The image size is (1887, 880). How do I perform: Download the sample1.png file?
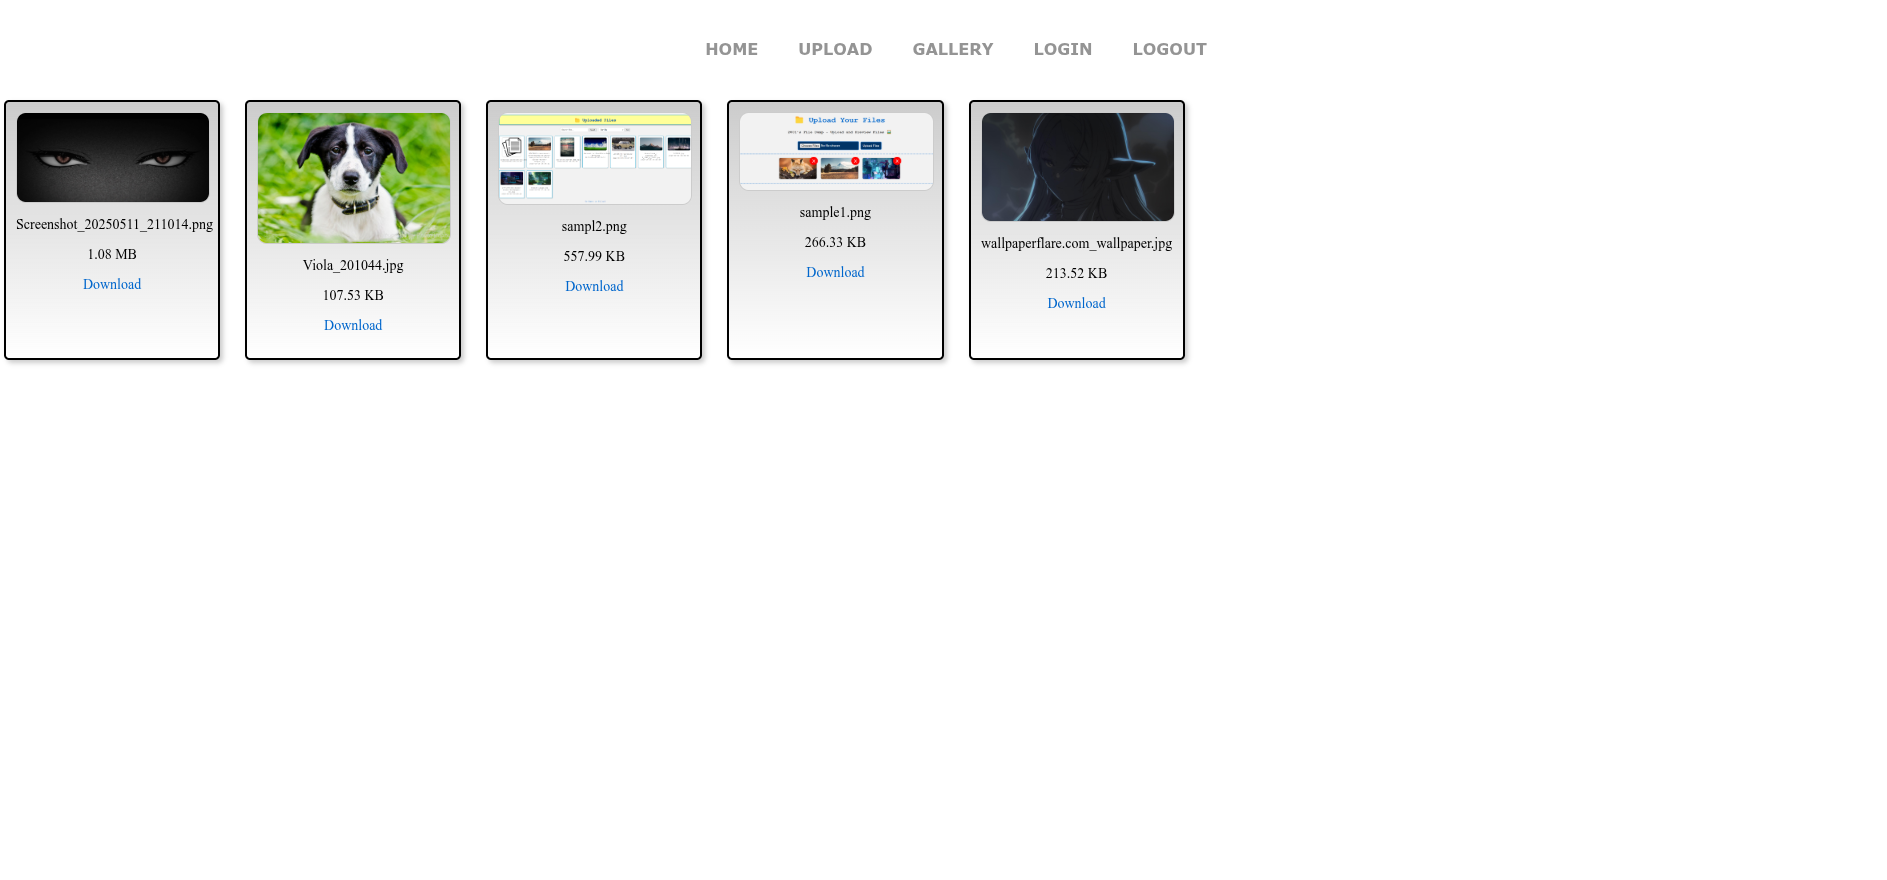(x=835, y=272)
